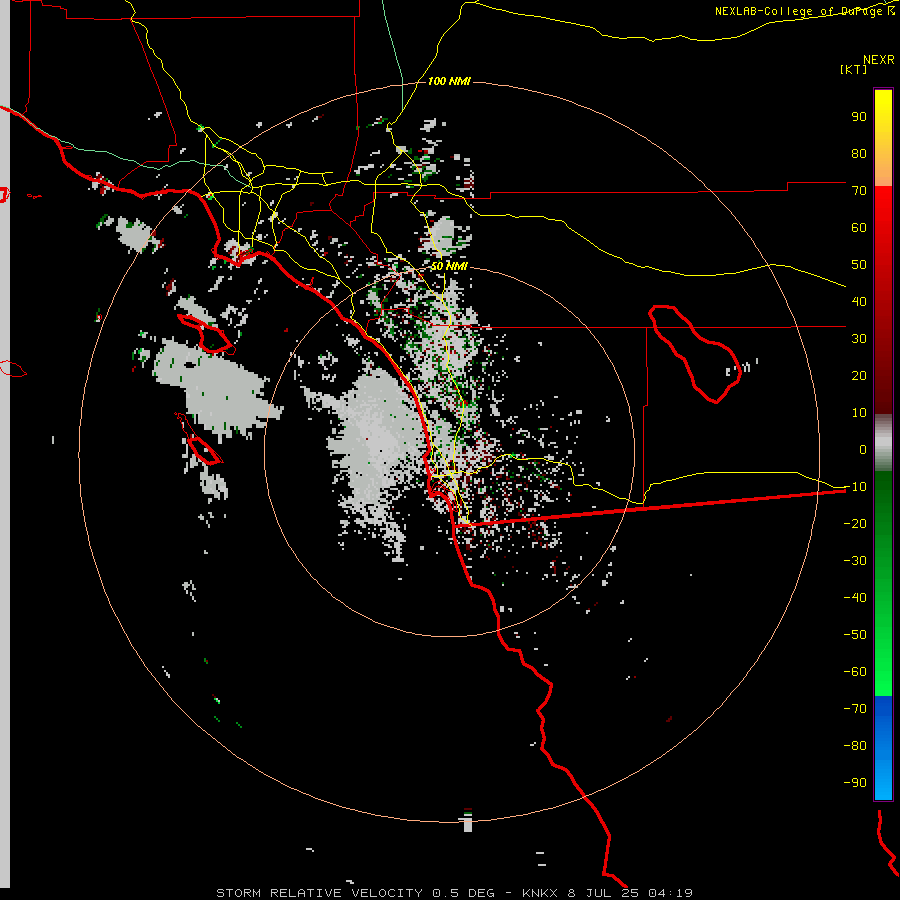The image size is (900, 900).
Task: Click the STORM RELATIVE VELOCITY caption text
Action: click(320, 893)
